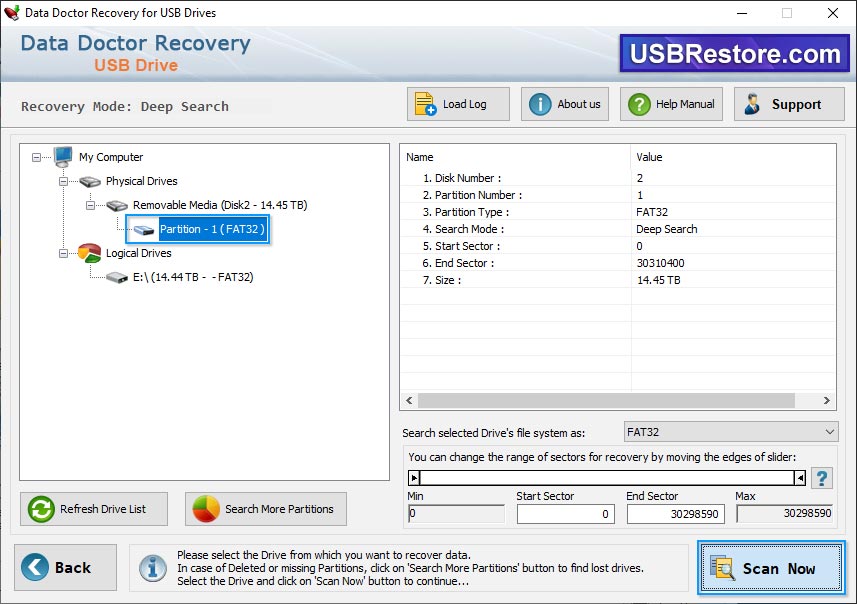This screenshot has width=857, height=604.
Task: Click the Partition - 1 drive icon
Action: (x=144, y=230)
